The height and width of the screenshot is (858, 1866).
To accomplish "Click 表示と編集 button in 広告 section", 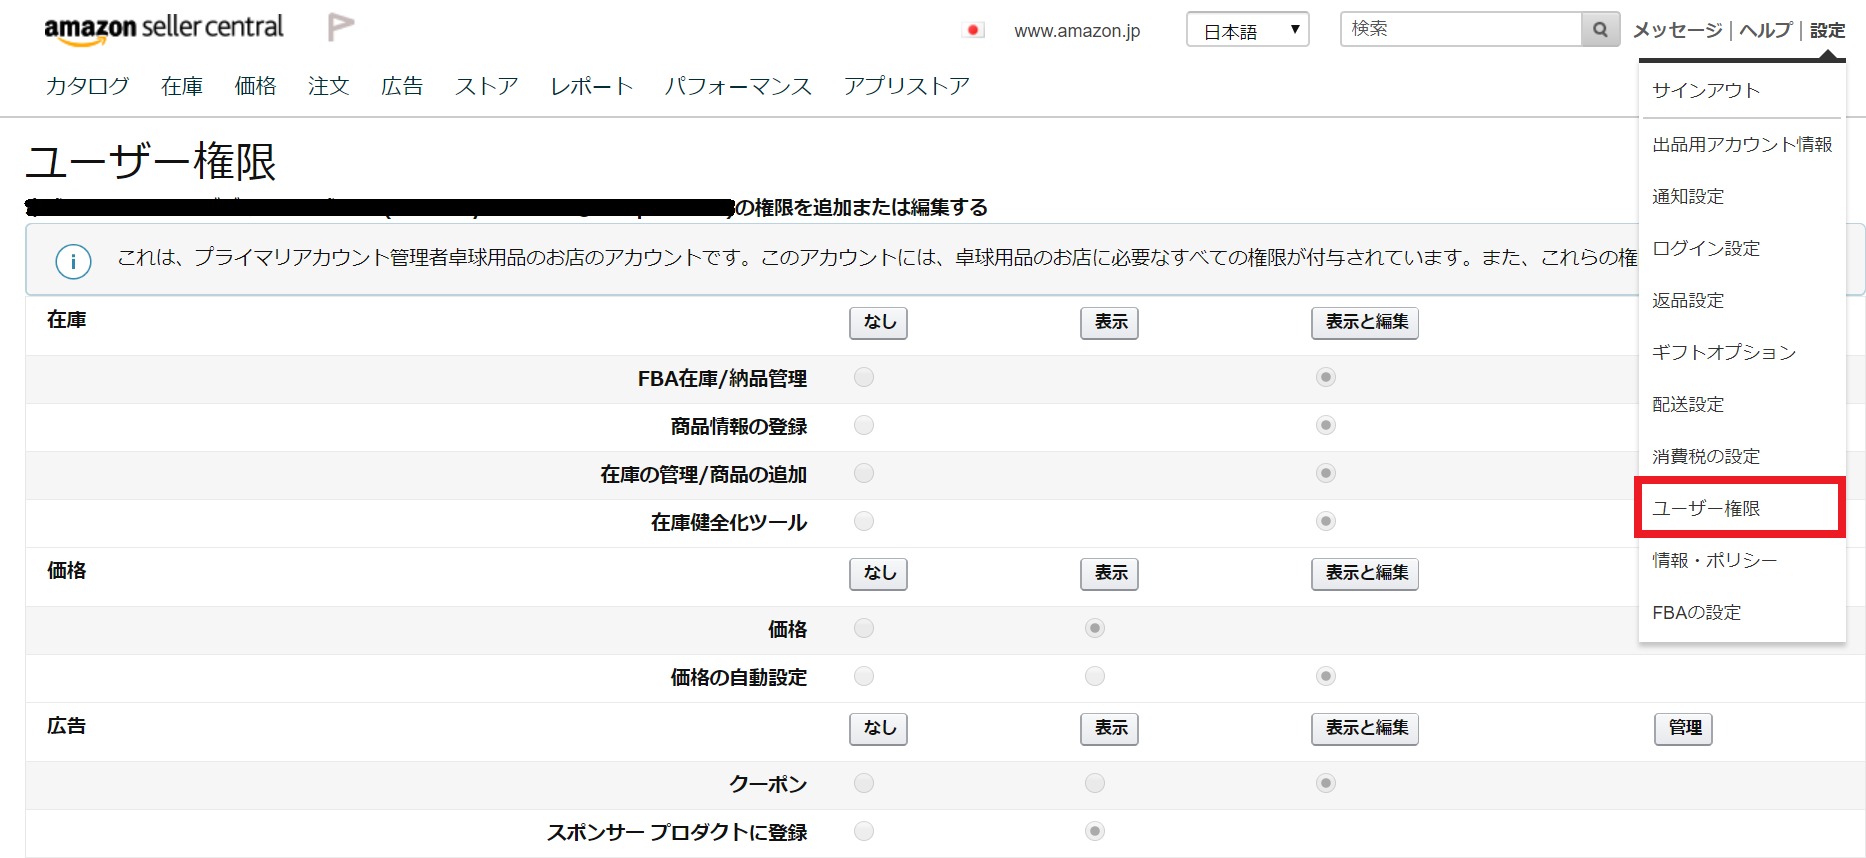I will (x=1365, y=728).
